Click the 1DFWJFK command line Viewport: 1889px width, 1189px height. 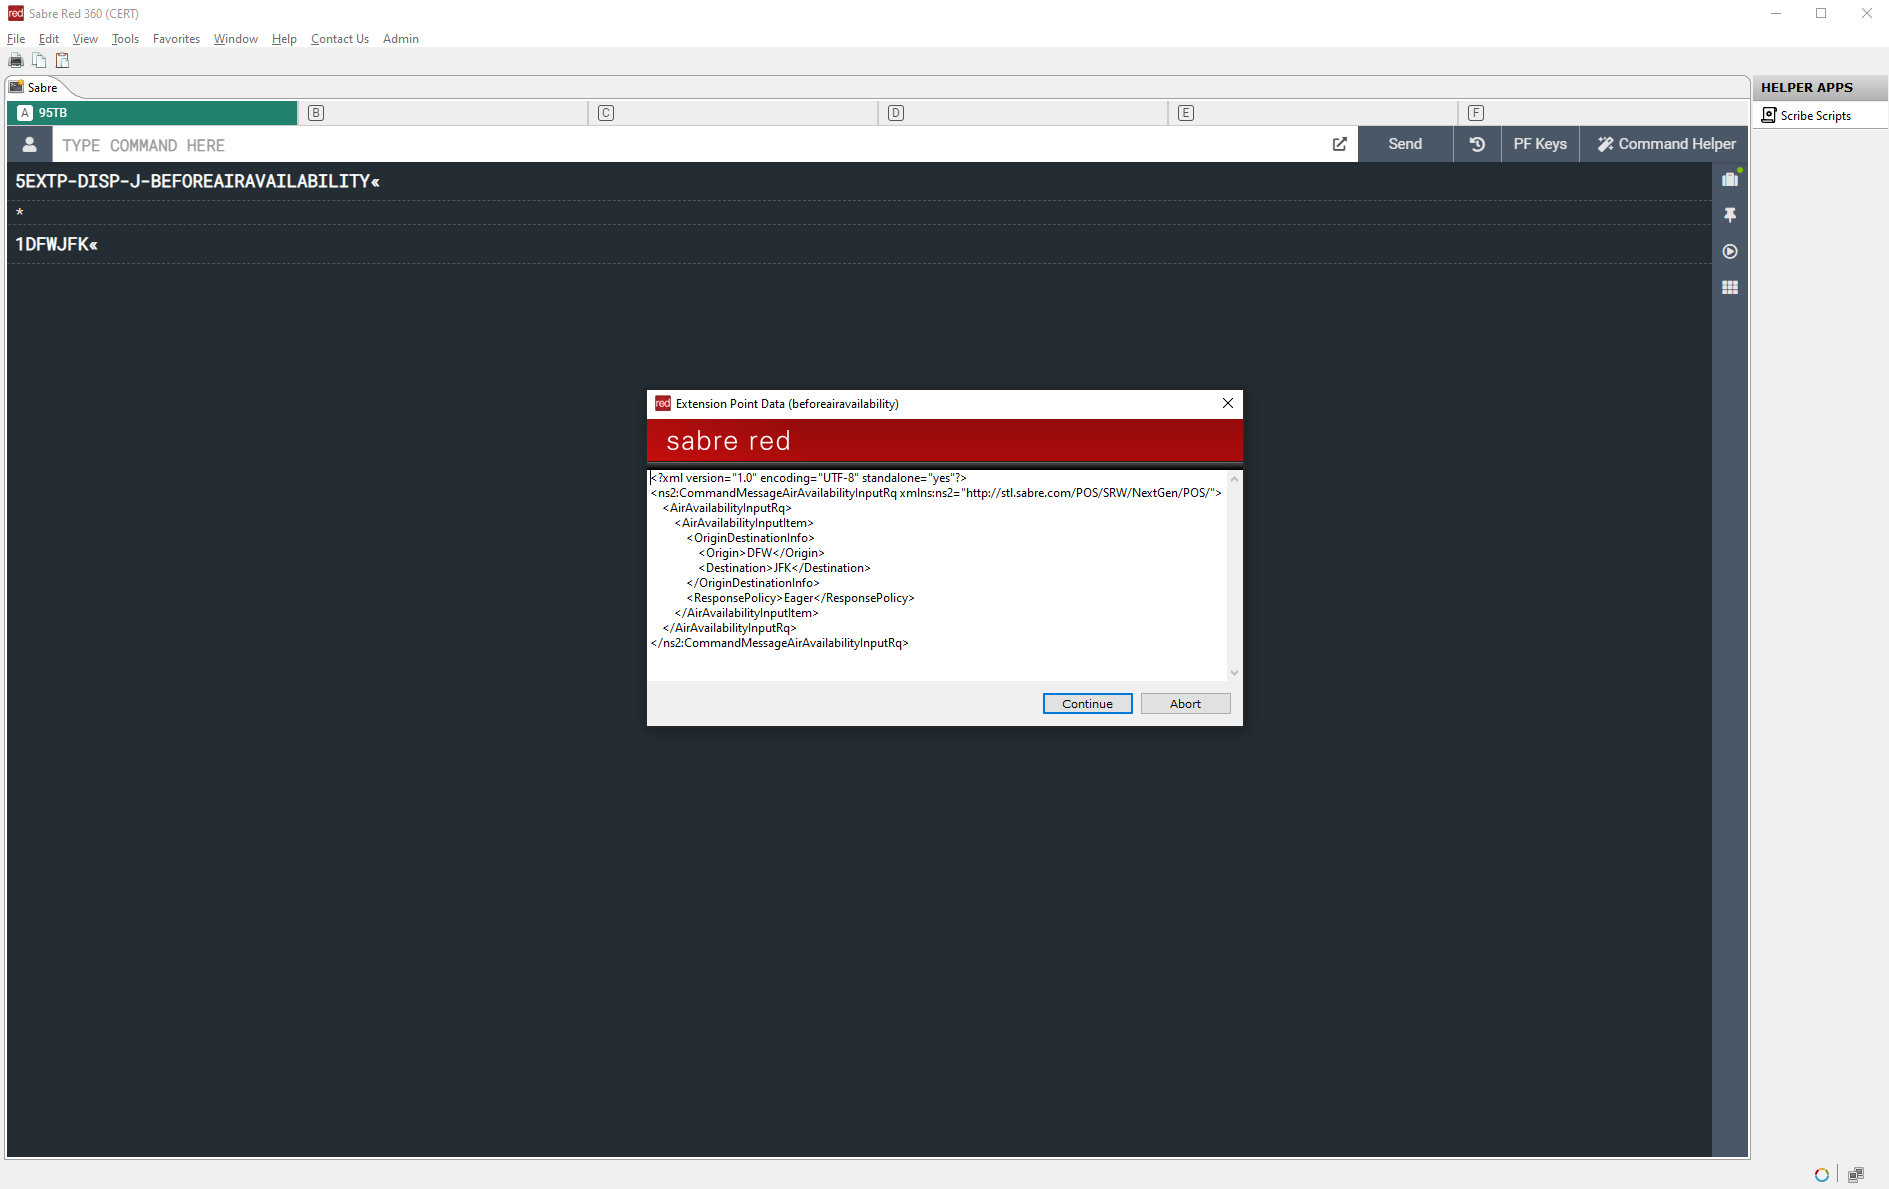pos(56,244)
